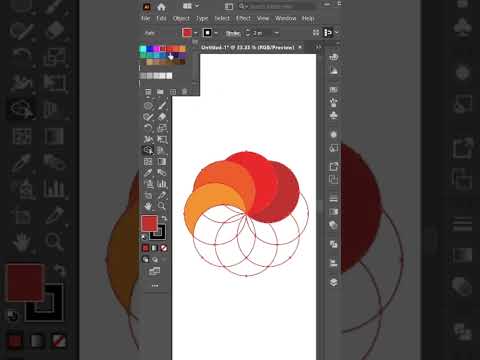Open the Edit menu
The width and height of the screenshot is (480, 360).
162,18
